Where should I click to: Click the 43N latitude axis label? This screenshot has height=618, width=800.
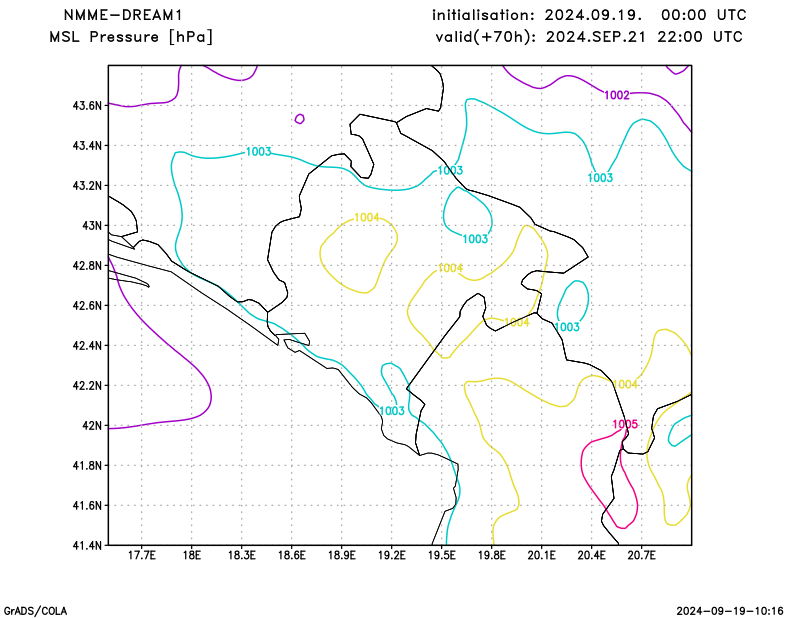pos(92,226)
